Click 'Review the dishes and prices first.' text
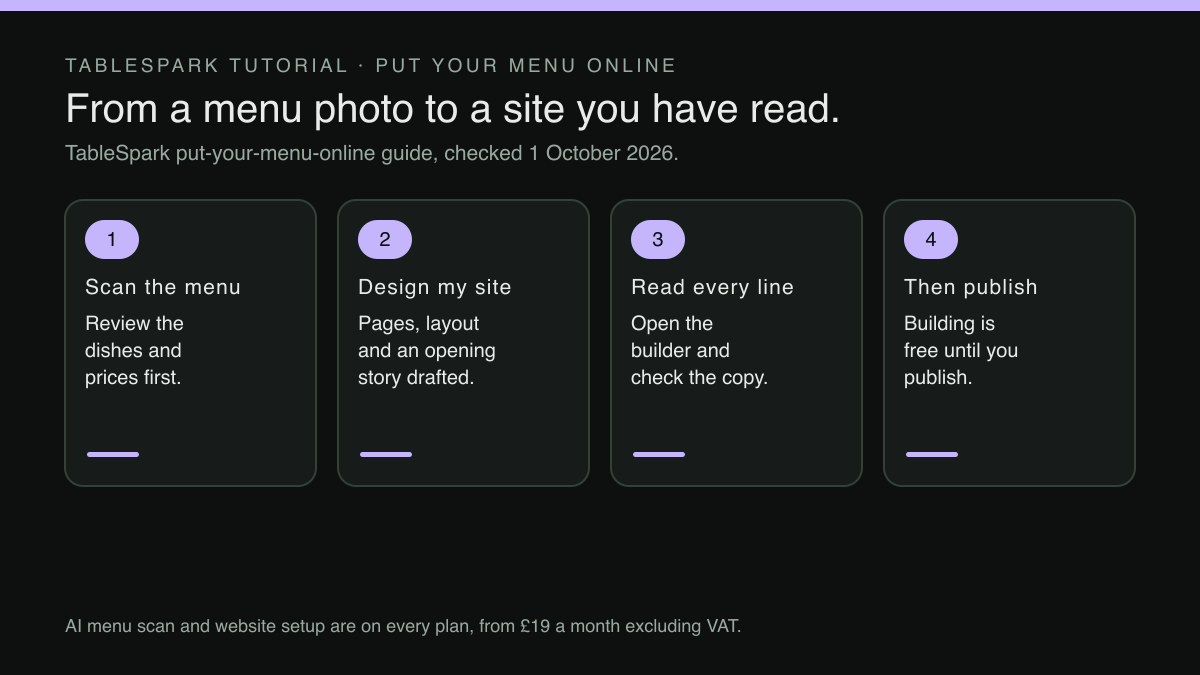 point(134,351)
